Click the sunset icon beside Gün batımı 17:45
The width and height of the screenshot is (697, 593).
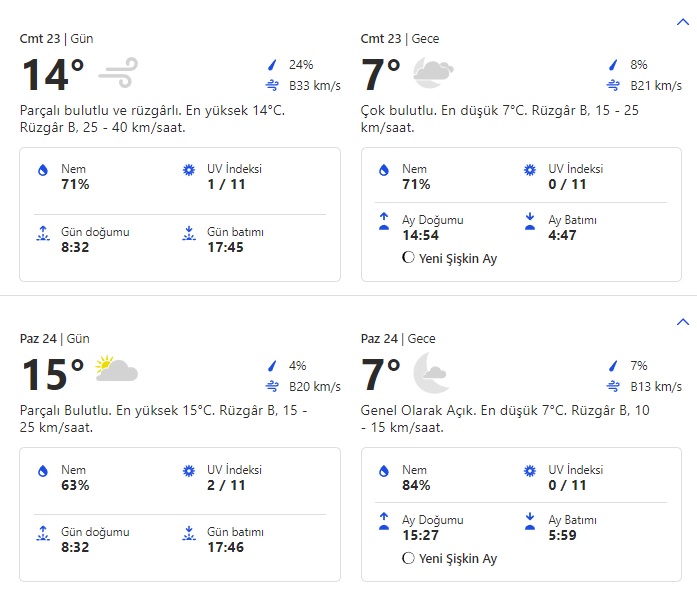pos(189,234)
